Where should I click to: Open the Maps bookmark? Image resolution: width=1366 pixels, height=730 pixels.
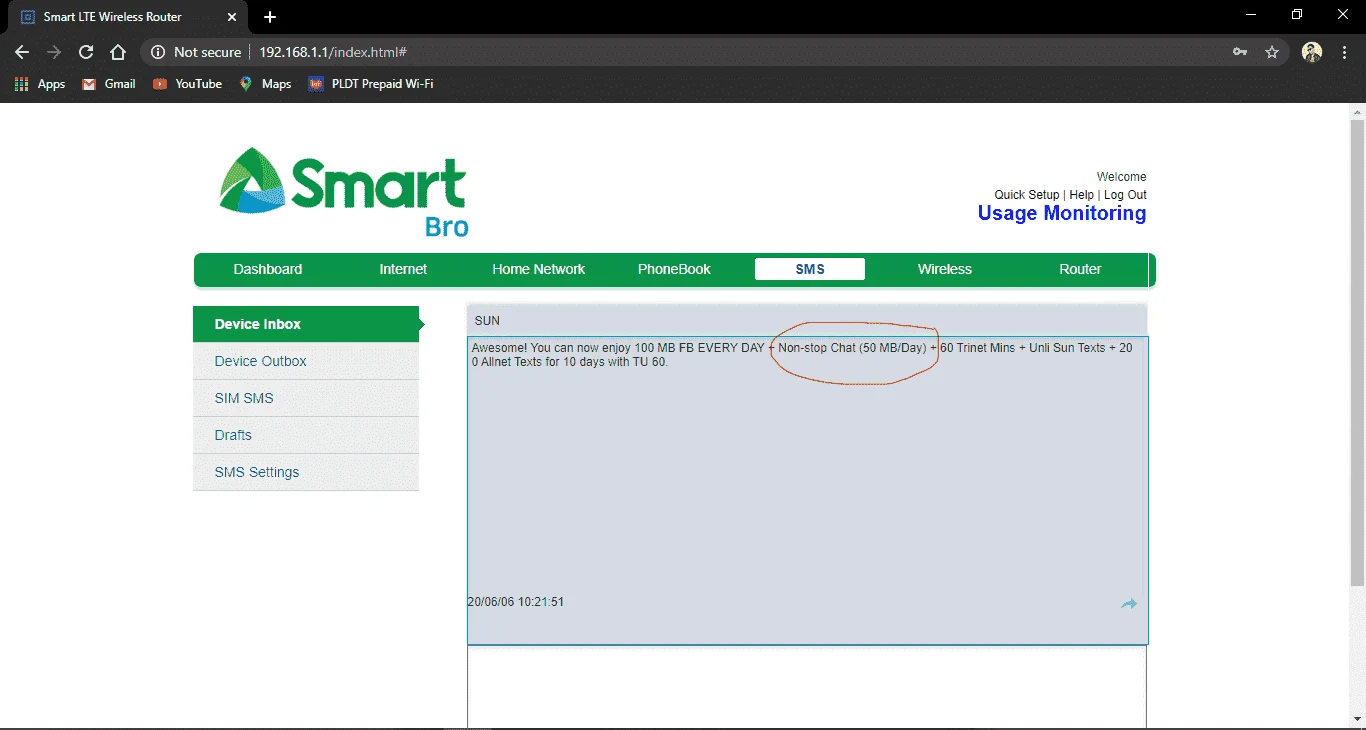(265, 84)
